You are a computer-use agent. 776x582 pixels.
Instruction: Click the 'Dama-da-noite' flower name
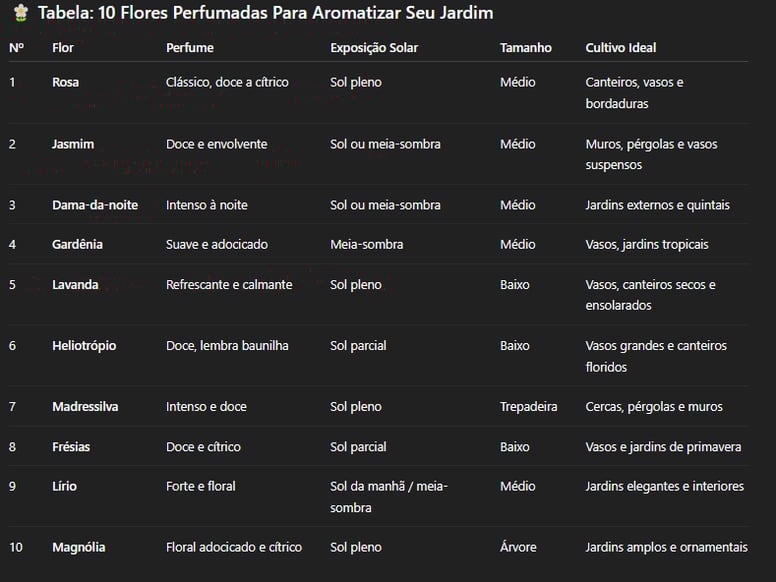pyautogui.click(x=95, y=205)
